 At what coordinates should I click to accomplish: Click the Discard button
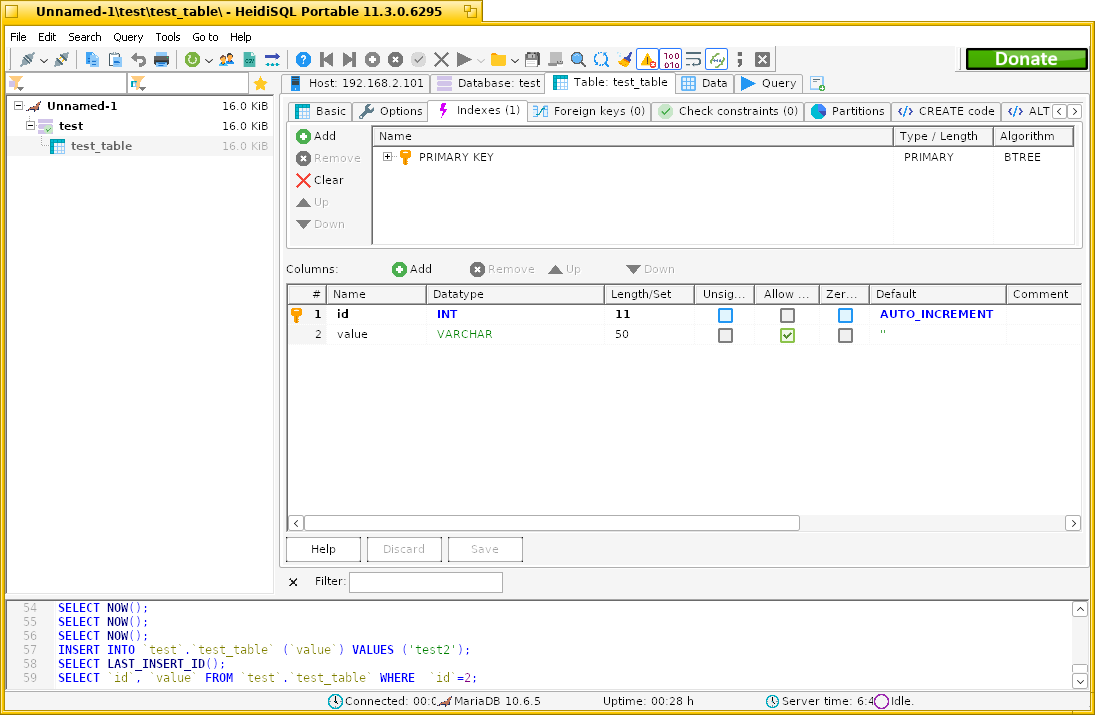(x=404, y=549)
